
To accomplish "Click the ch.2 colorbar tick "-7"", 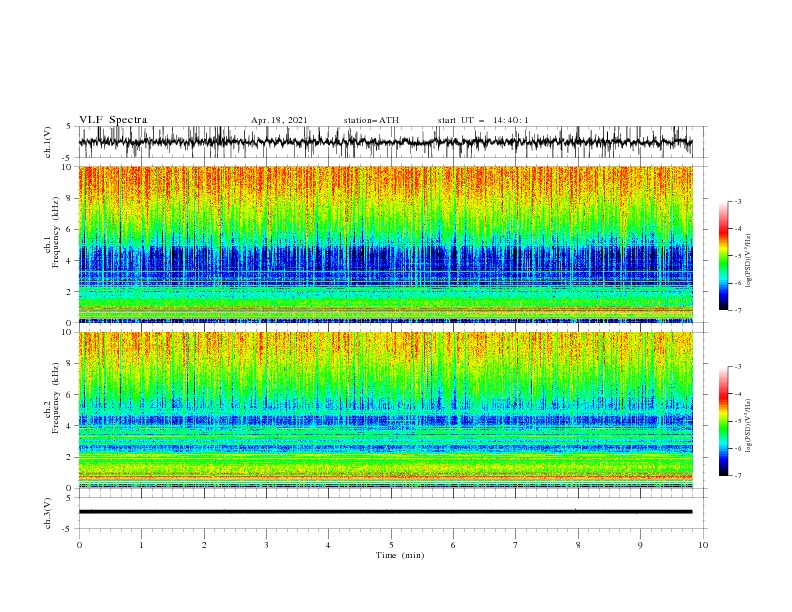I will tap(737, 476).
